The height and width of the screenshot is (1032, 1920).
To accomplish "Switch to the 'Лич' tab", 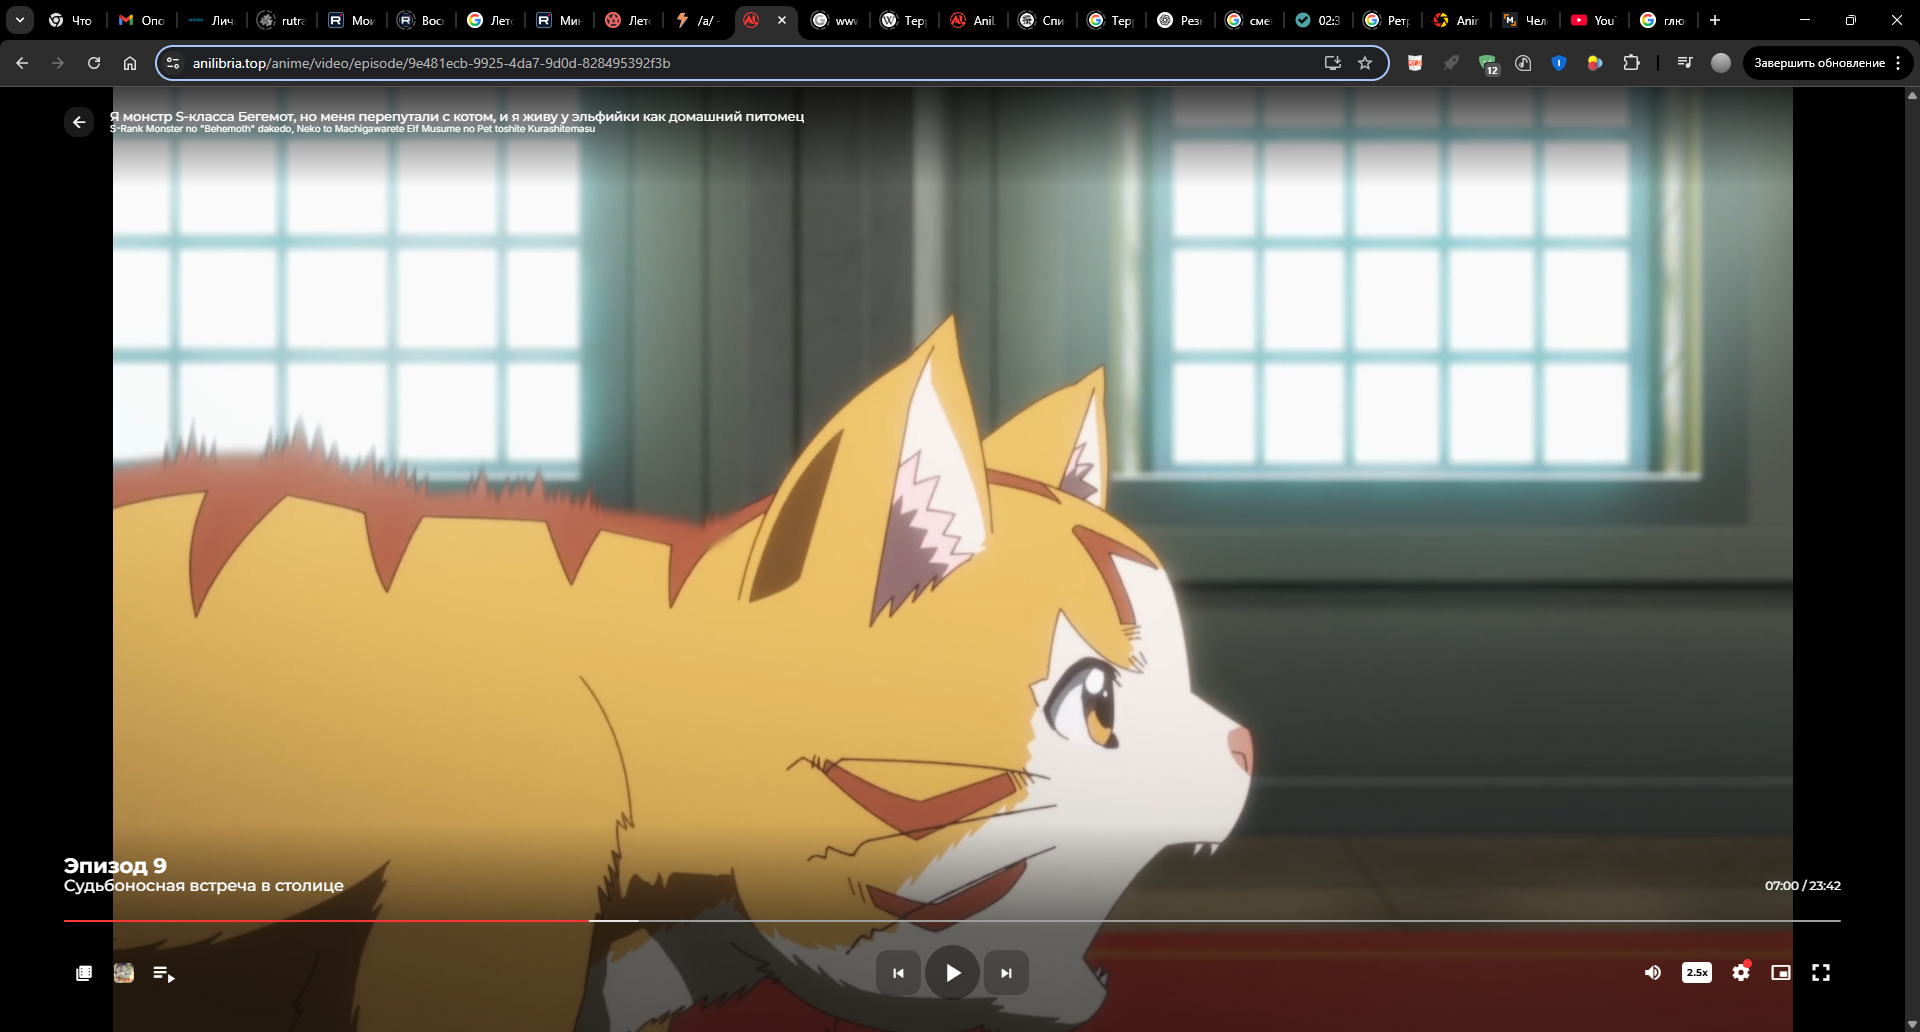I will (211, 20).
